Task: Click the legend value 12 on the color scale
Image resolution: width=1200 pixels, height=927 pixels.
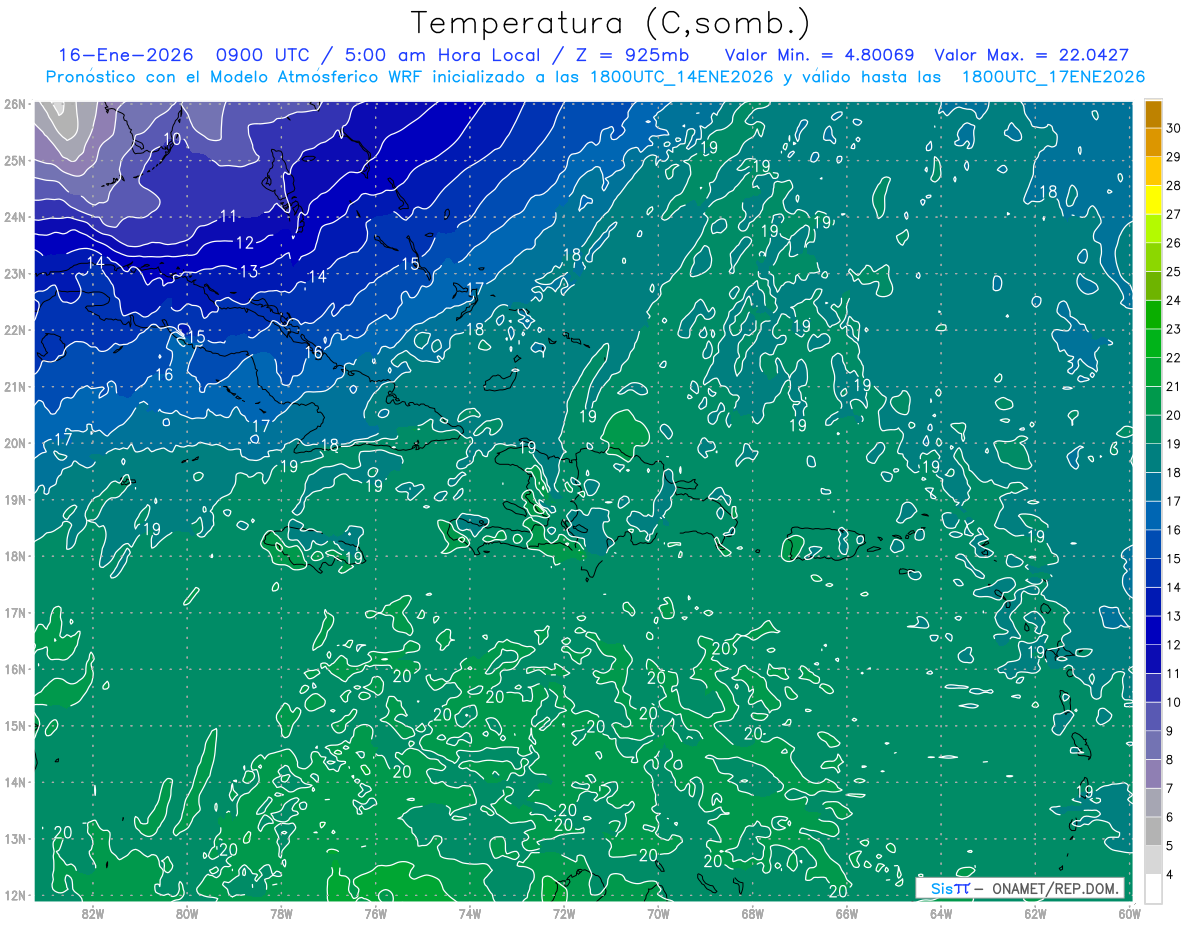Action: (1173, 645)
